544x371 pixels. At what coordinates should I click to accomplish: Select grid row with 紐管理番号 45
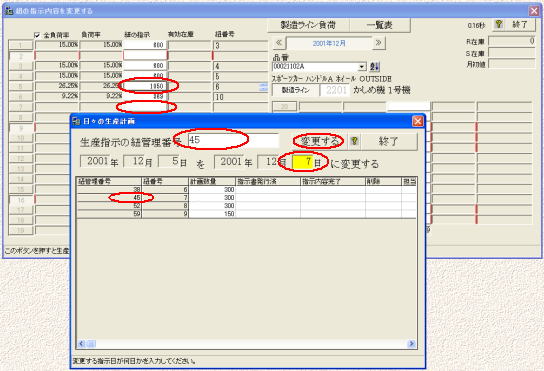coord(246,197)
